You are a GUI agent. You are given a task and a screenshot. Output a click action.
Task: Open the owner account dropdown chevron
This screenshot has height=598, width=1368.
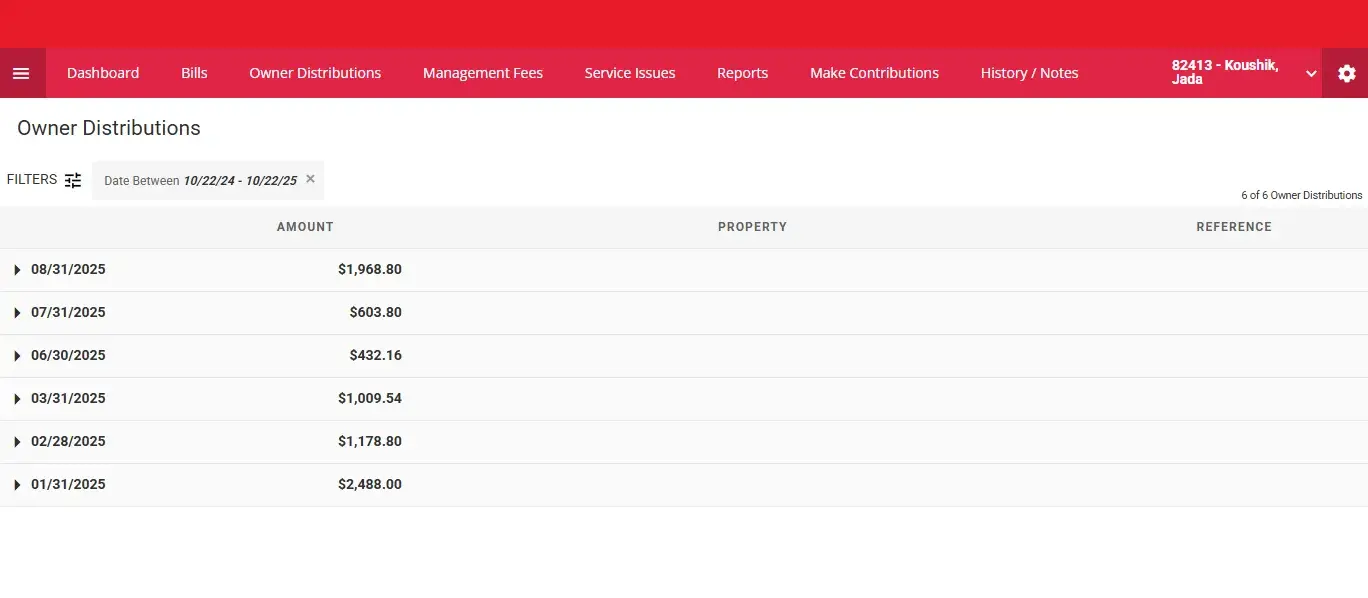1310,74
